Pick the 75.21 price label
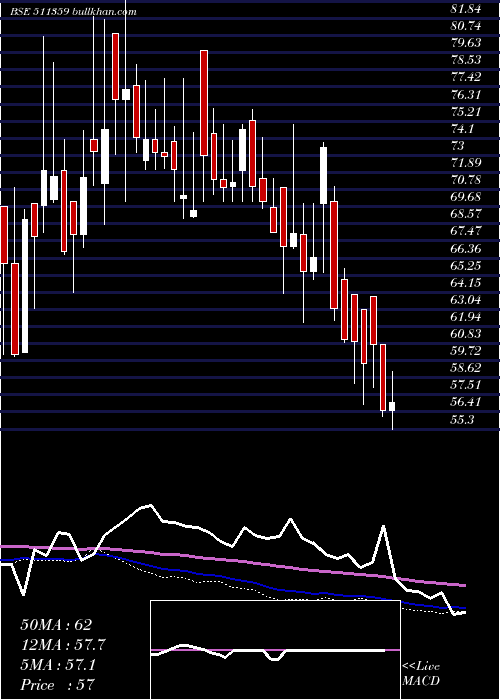 [466, 111]
